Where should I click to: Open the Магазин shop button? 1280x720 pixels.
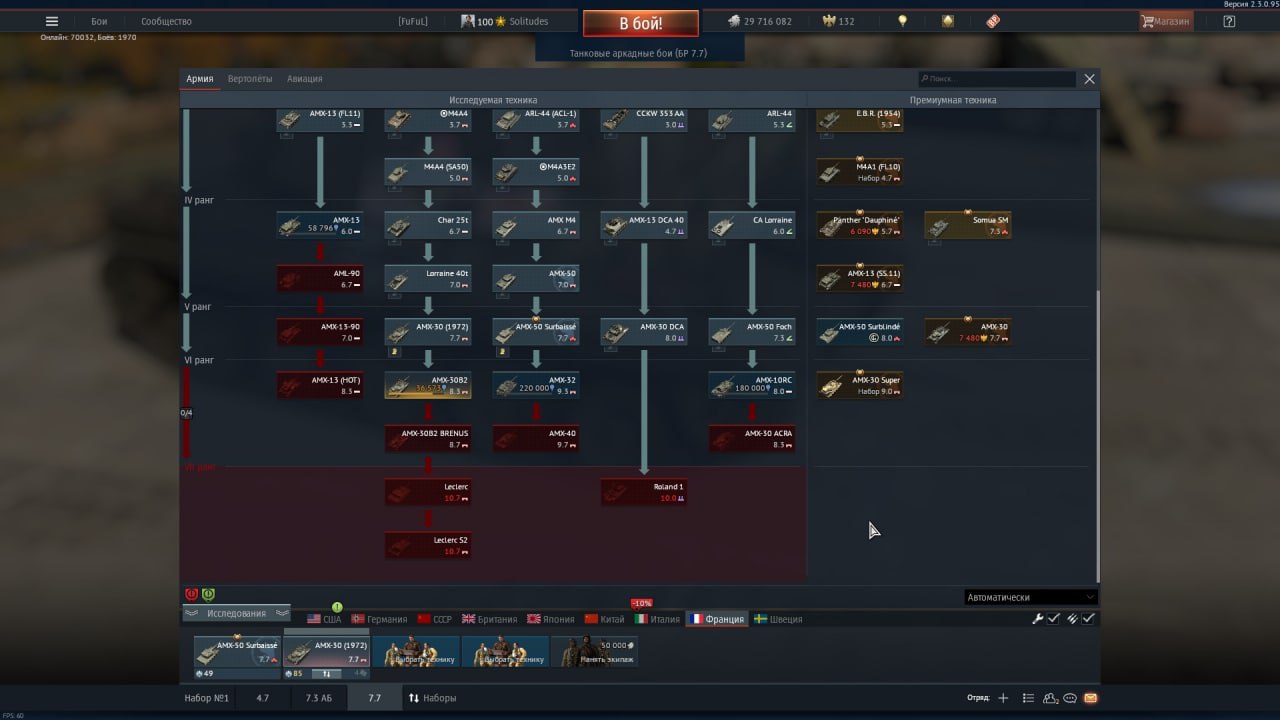click(x=1166, y=21)
